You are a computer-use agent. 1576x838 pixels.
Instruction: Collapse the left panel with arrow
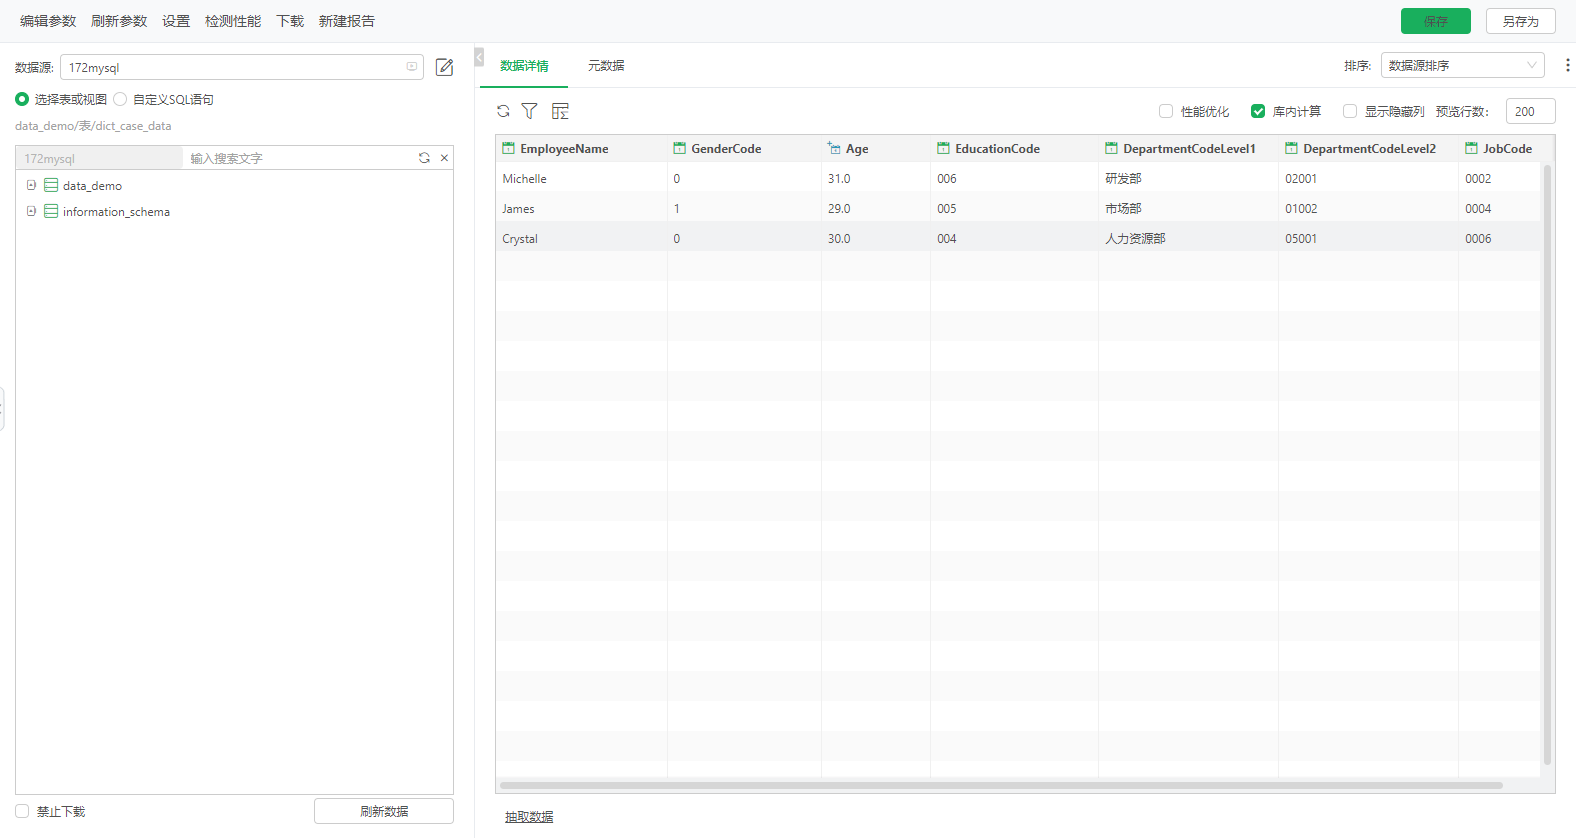(x=479, y=58)
